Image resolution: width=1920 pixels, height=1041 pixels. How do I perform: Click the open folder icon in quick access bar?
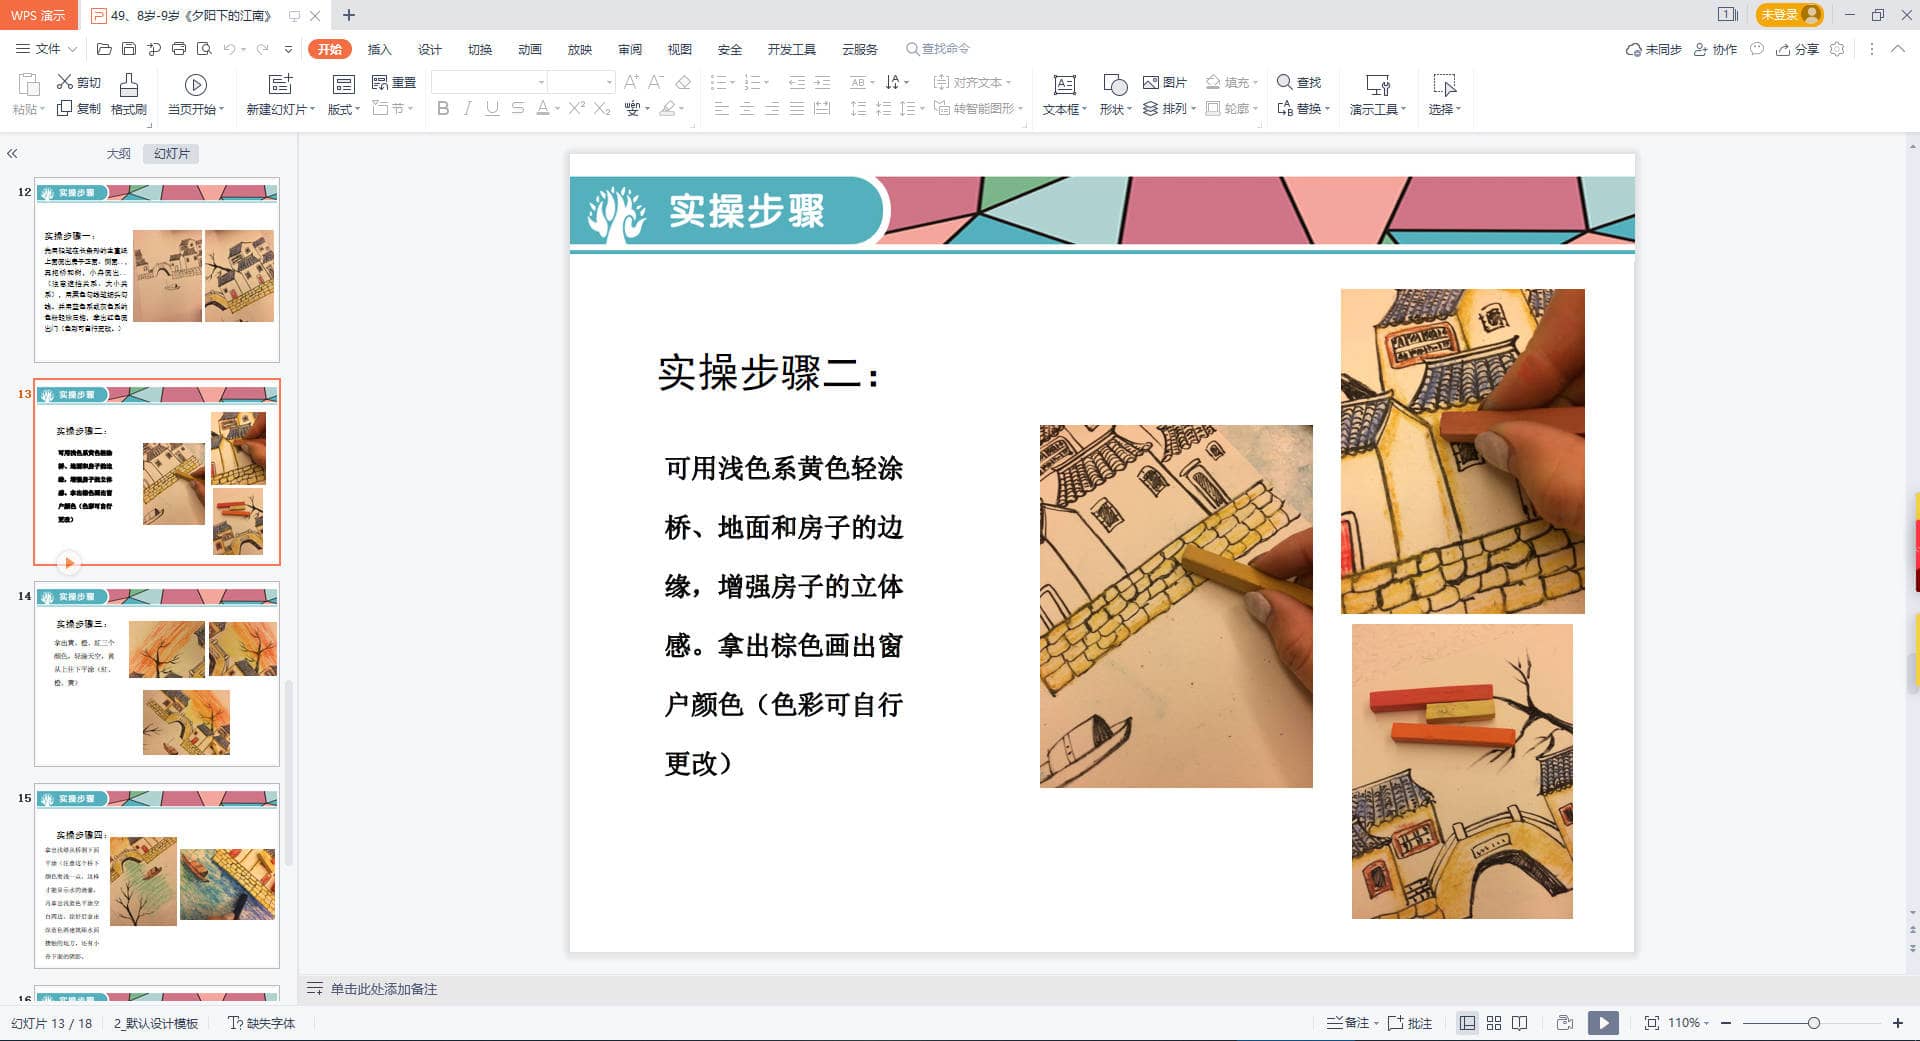[x=104, y=49]
